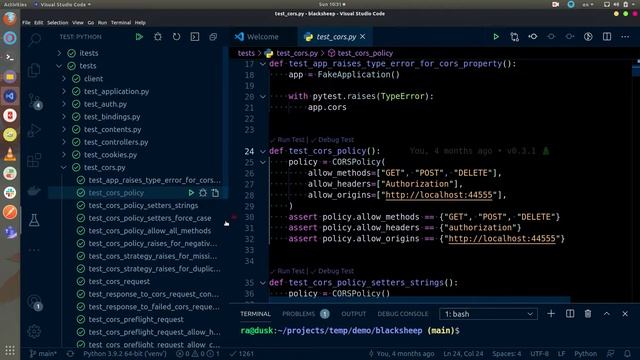Run all tests in Test Python panel
This screenshot has height=360, width=640.
(139, 37)
